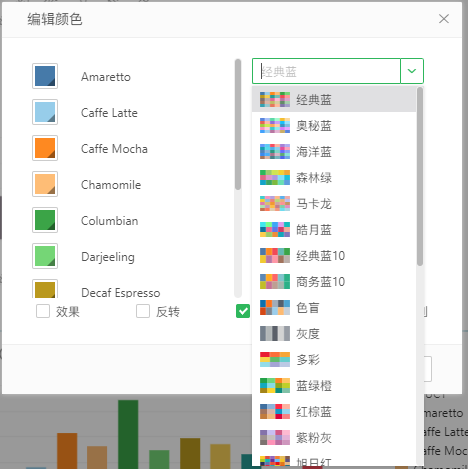Enable the 效果 checkbox

coord(43,311)
